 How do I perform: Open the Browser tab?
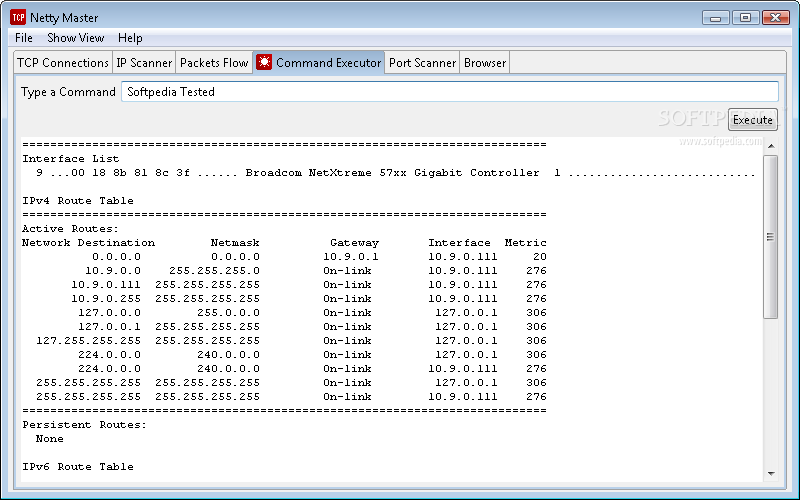[x=485, y=63]
